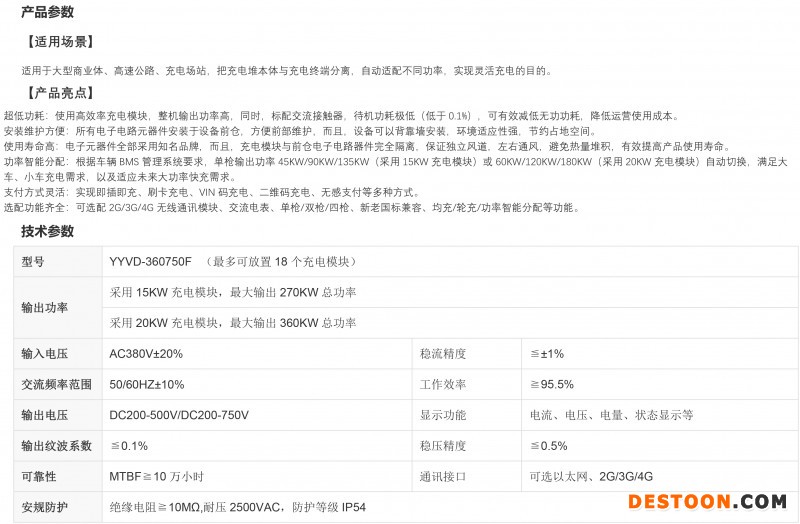Click the 技术参数 heading

click(x=47, y=231)
